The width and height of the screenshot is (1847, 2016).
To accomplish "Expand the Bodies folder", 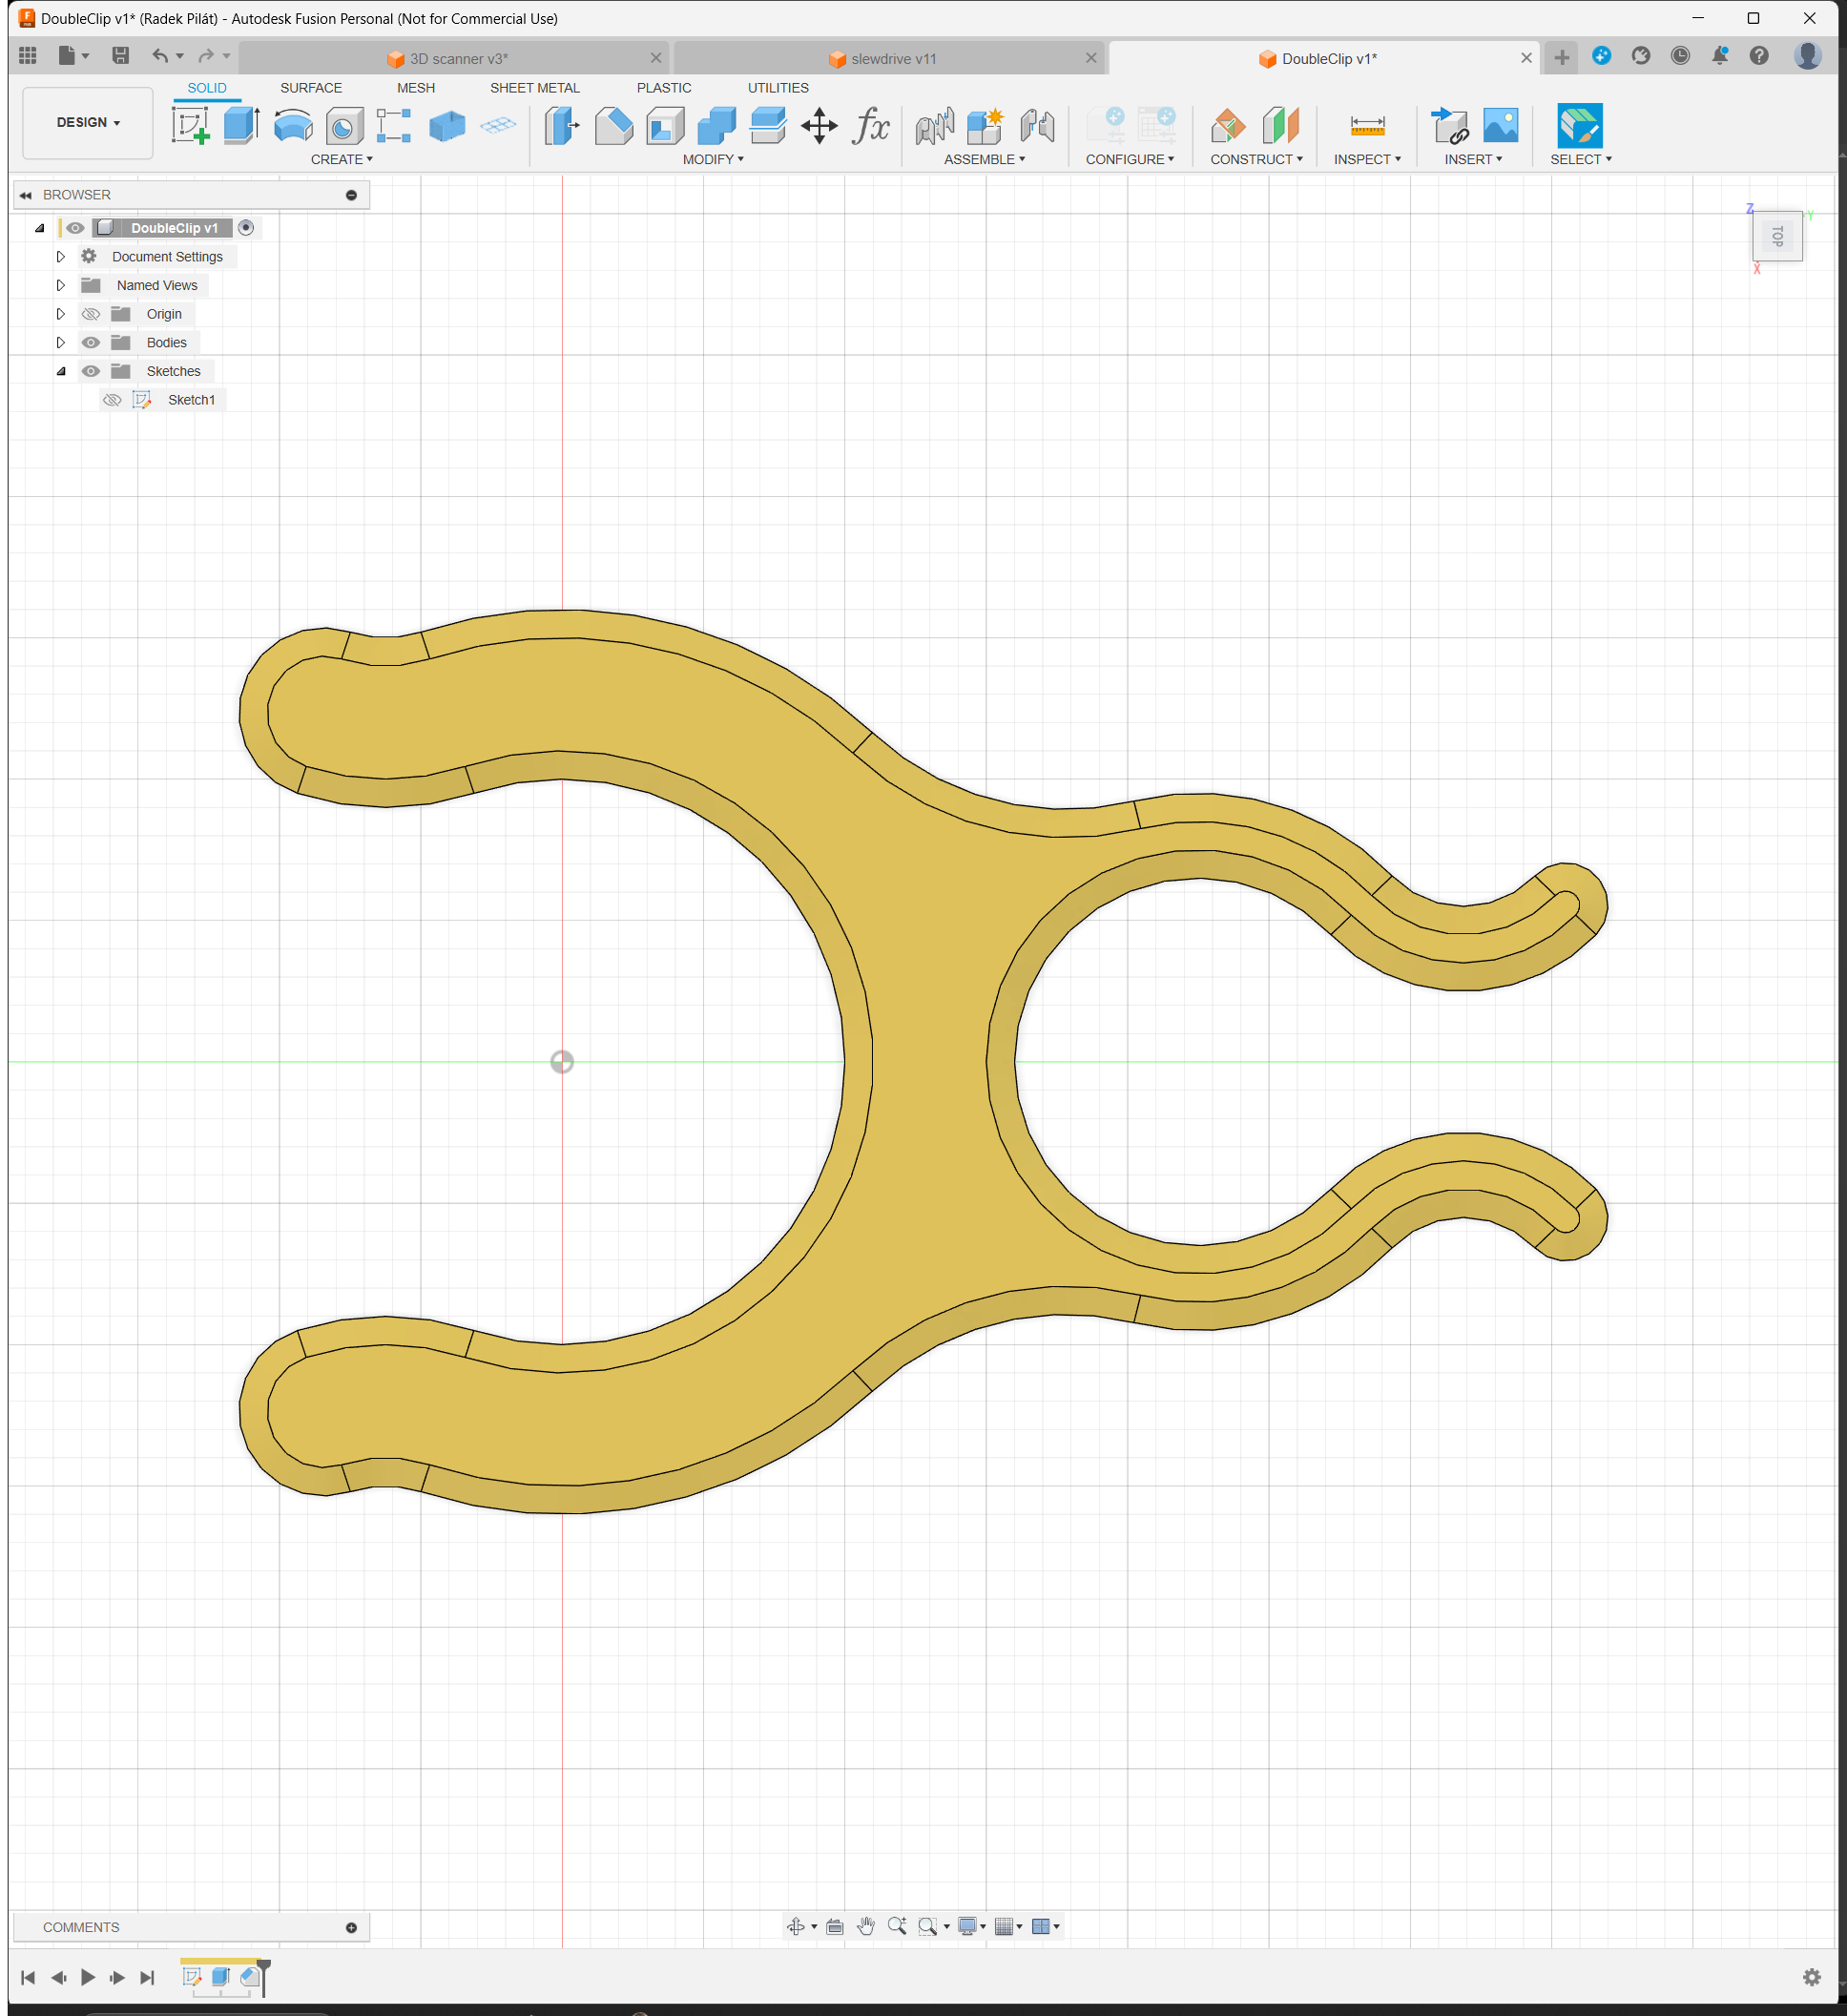I will (61, 343).
